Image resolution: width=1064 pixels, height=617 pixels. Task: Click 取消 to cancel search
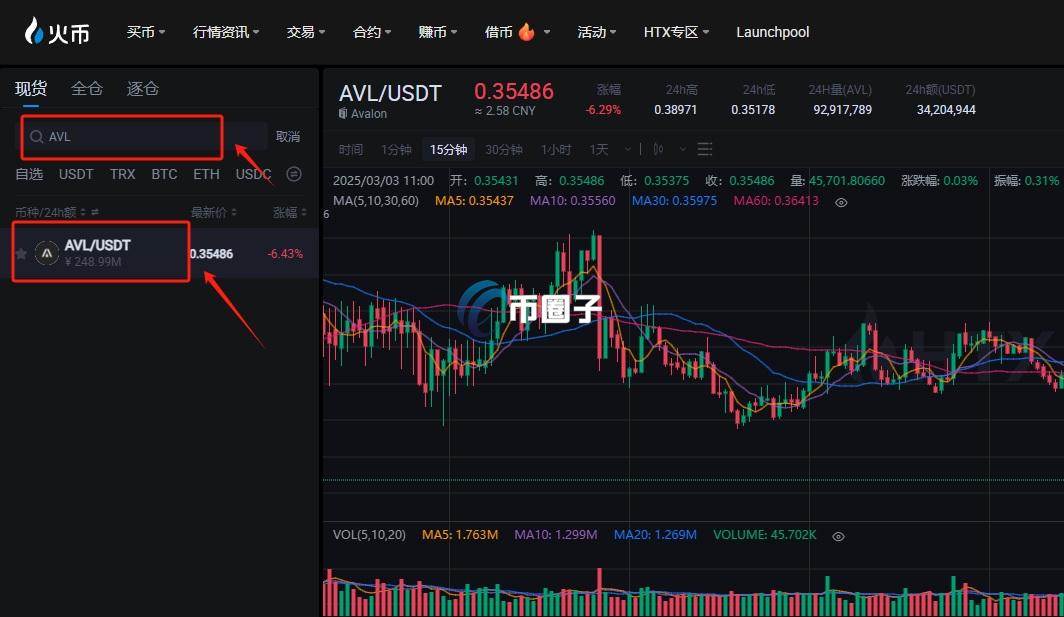click(288, 136)
